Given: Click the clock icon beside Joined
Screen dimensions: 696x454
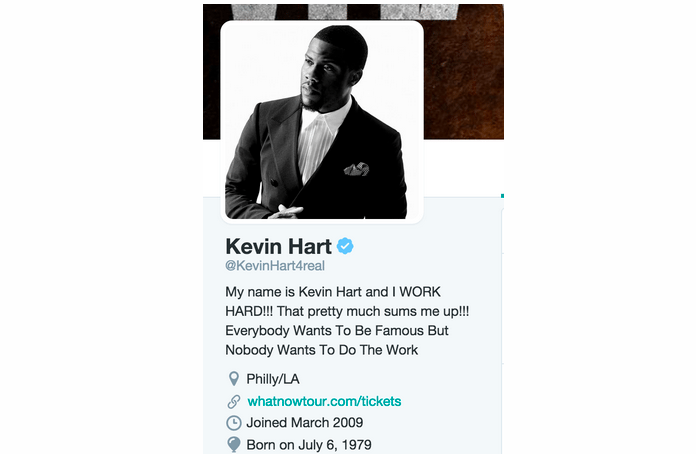Looking at the screenshot, I should point(233,422).
